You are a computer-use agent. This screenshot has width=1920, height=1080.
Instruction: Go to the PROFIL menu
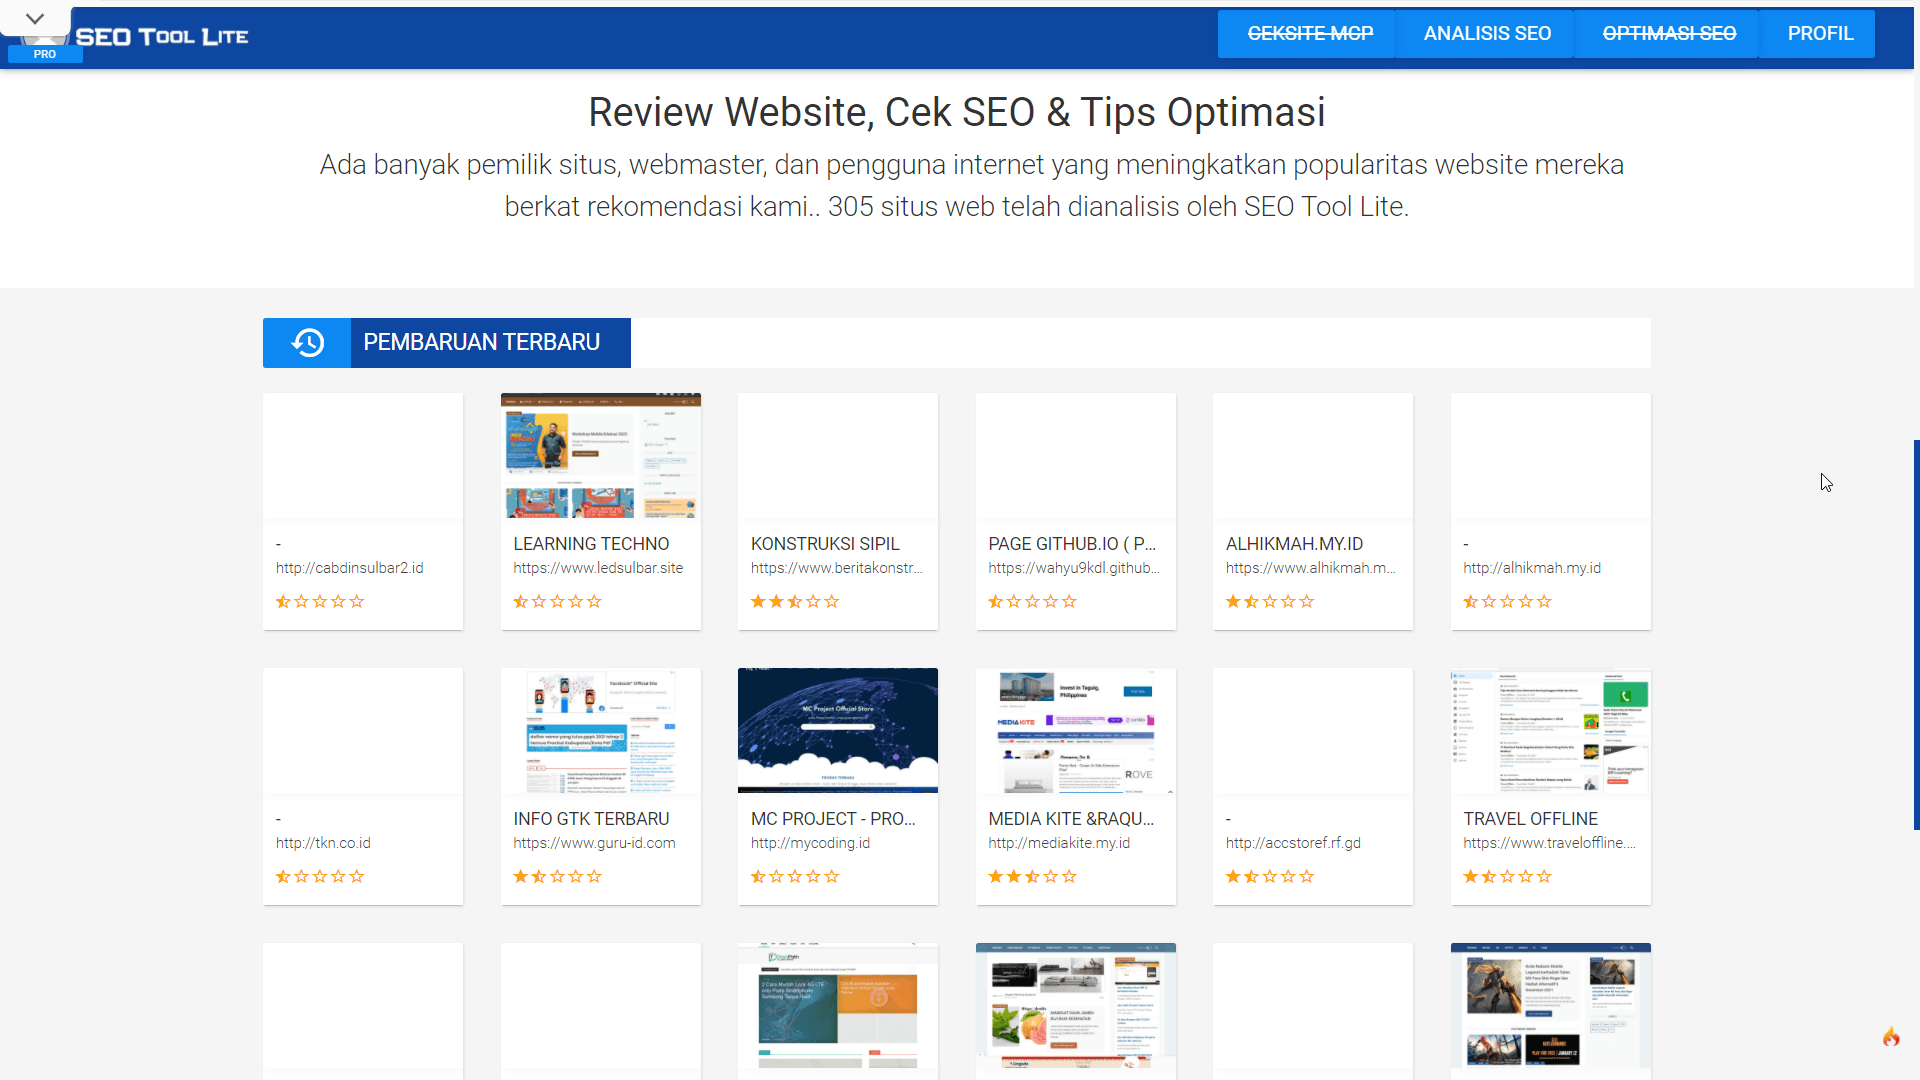click(x=1819, y=34)
